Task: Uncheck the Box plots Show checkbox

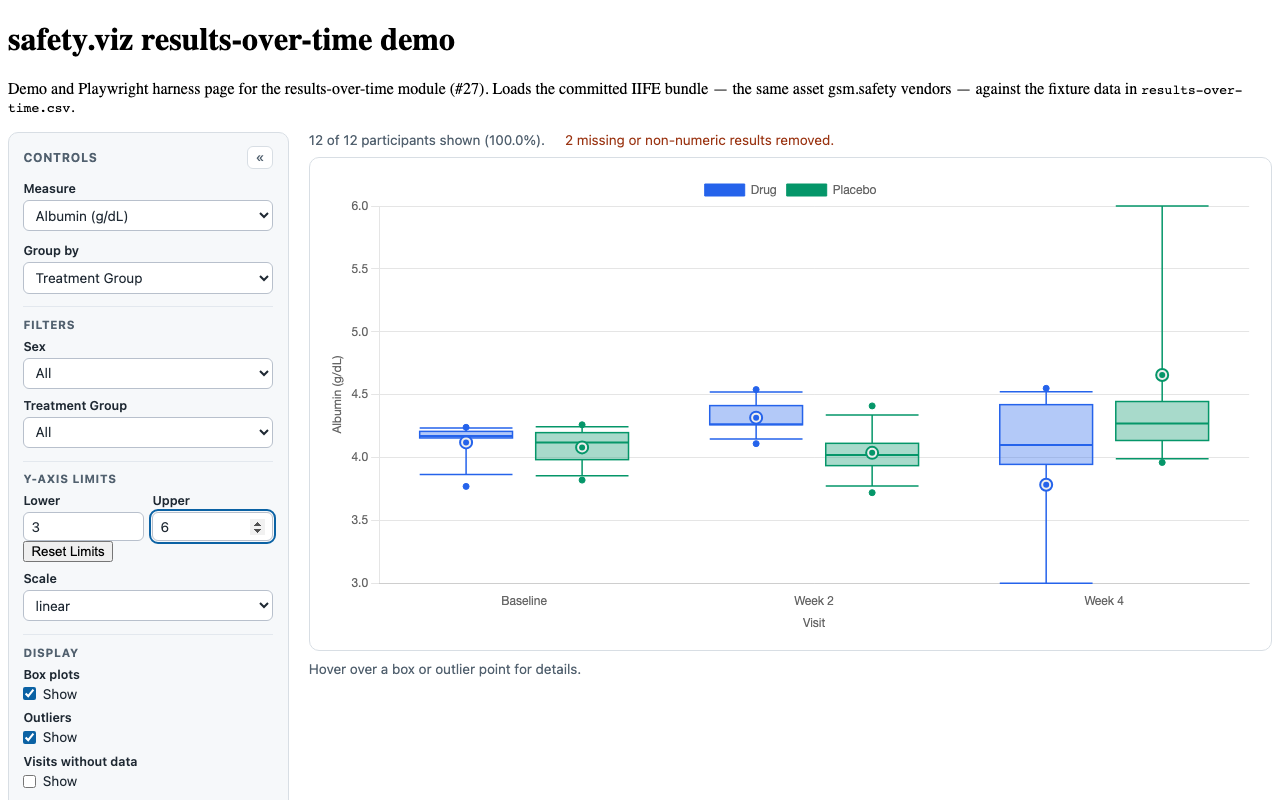Action: click(30, 694)
